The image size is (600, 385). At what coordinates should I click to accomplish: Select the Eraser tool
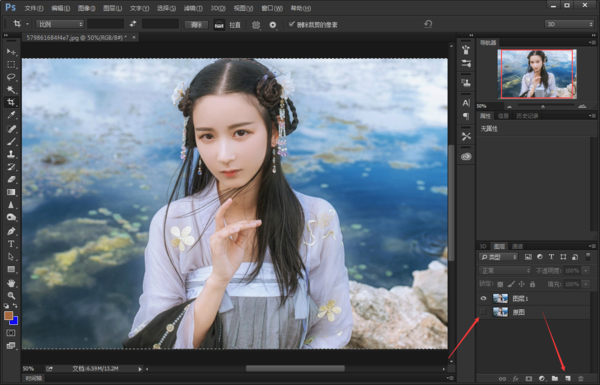(11, 179)
